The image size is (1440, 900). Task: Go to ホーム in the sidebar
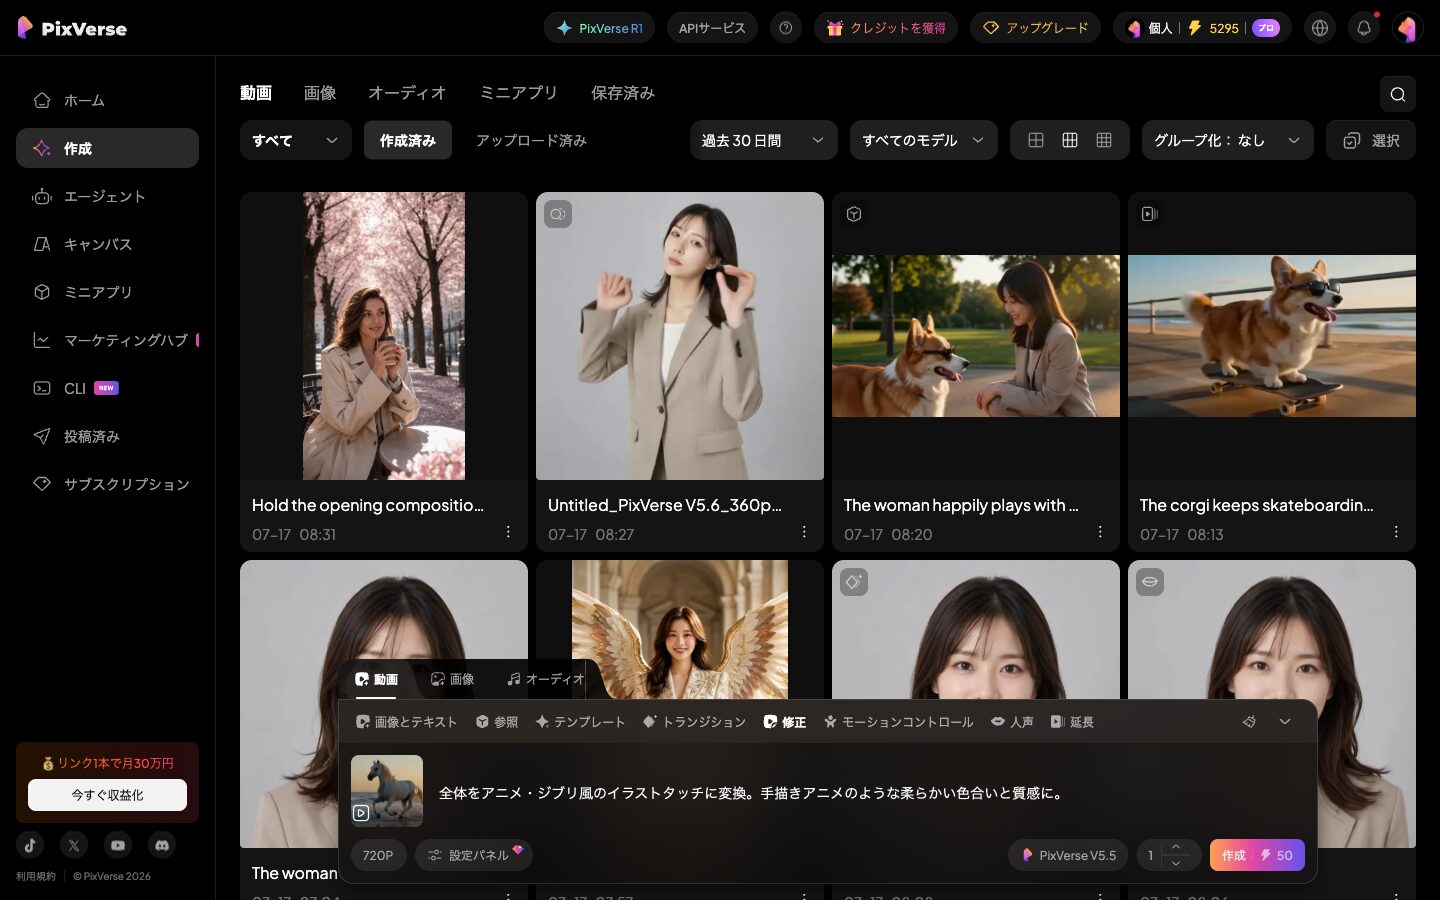(x=107, y=100)
